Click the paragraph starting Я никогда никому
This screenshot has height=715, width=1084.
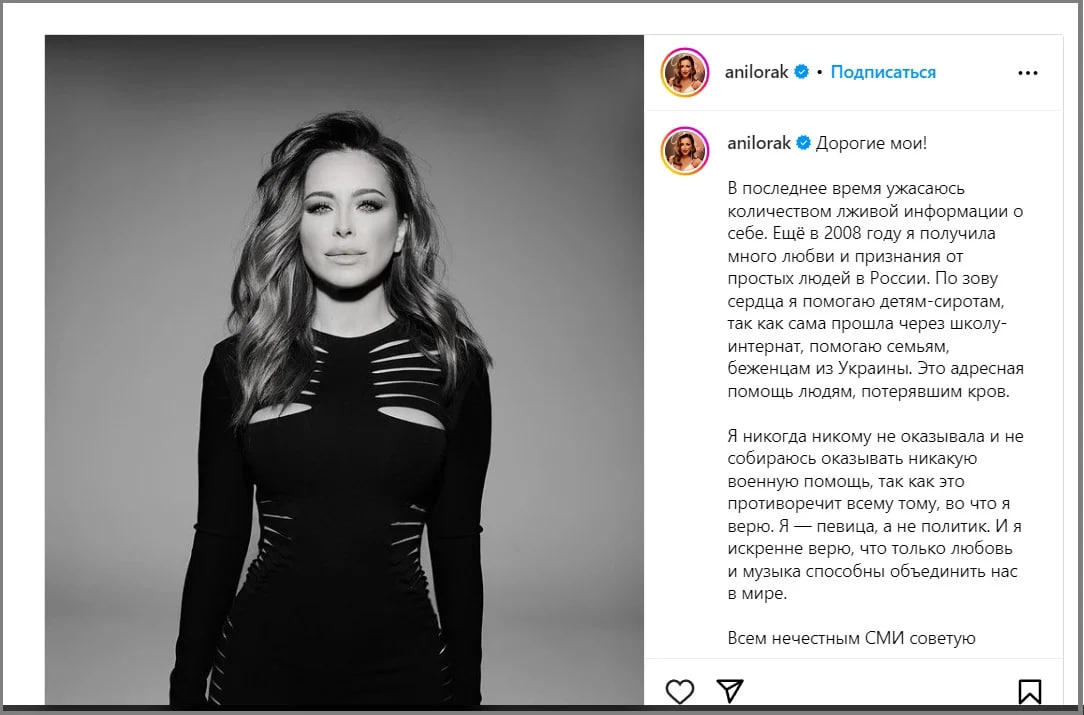tap(875, 515)
